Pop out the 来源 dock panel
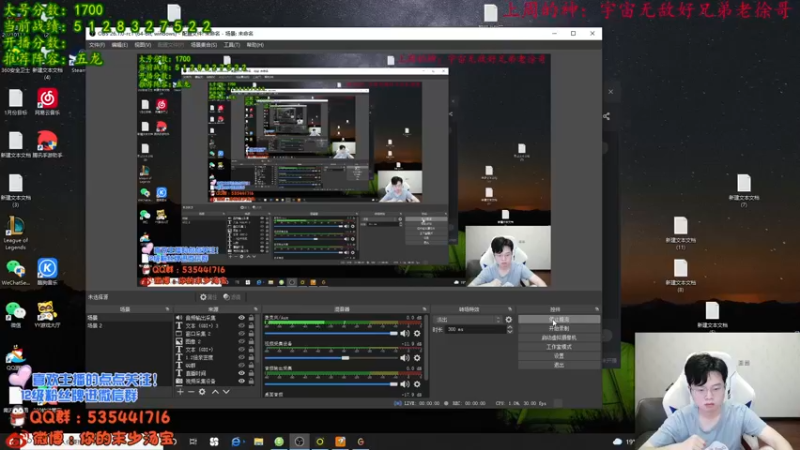Viewport: 800px width, 450px height. [256, 309]
